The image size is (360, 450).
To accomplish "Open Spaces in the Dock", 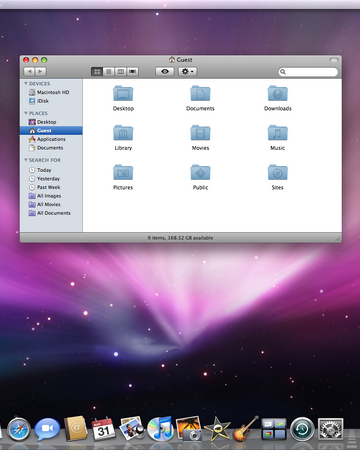I will coord(274,429).
